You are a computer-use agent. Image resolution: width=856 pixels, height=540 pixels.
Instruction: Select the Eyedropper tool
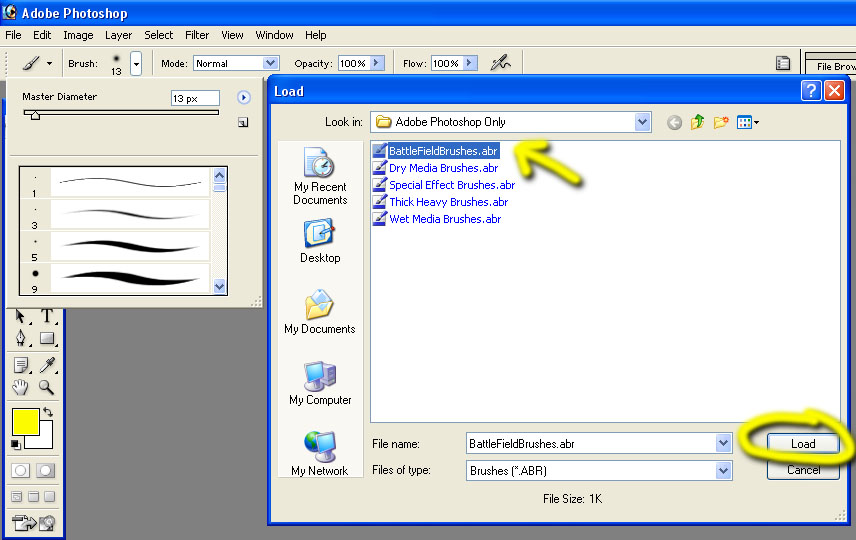coord(46,365)
